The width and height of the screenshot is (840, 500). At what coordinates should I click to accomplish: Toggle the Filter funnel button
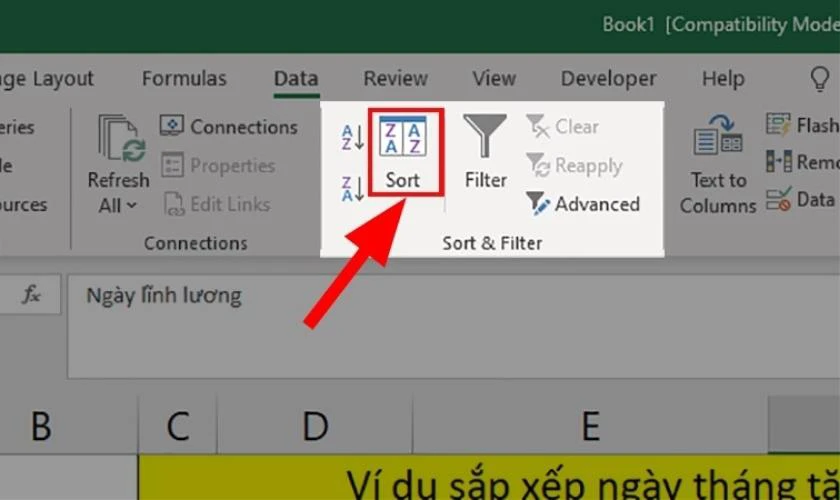pos(485,153)
